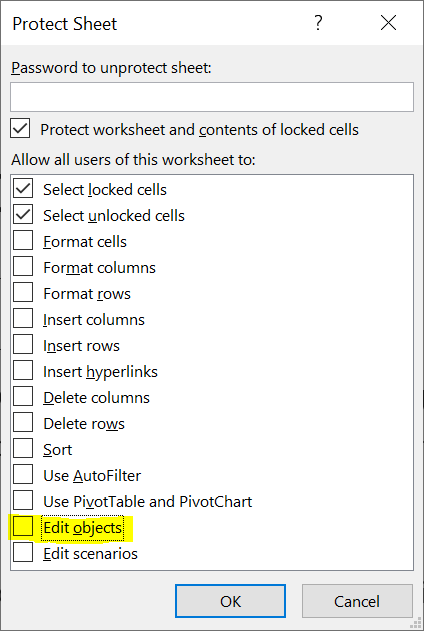Viewport: 424px width, 631px height.
Task: Check the Insert rows option
Action: coord(23,345)
